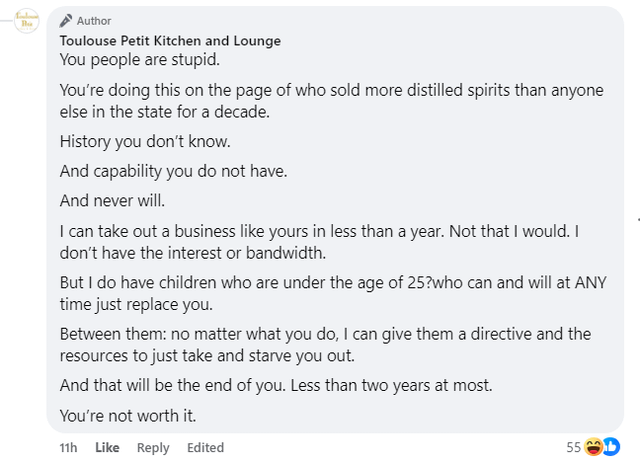Click the blue thumbs-up reaction icon

[610, 447]
